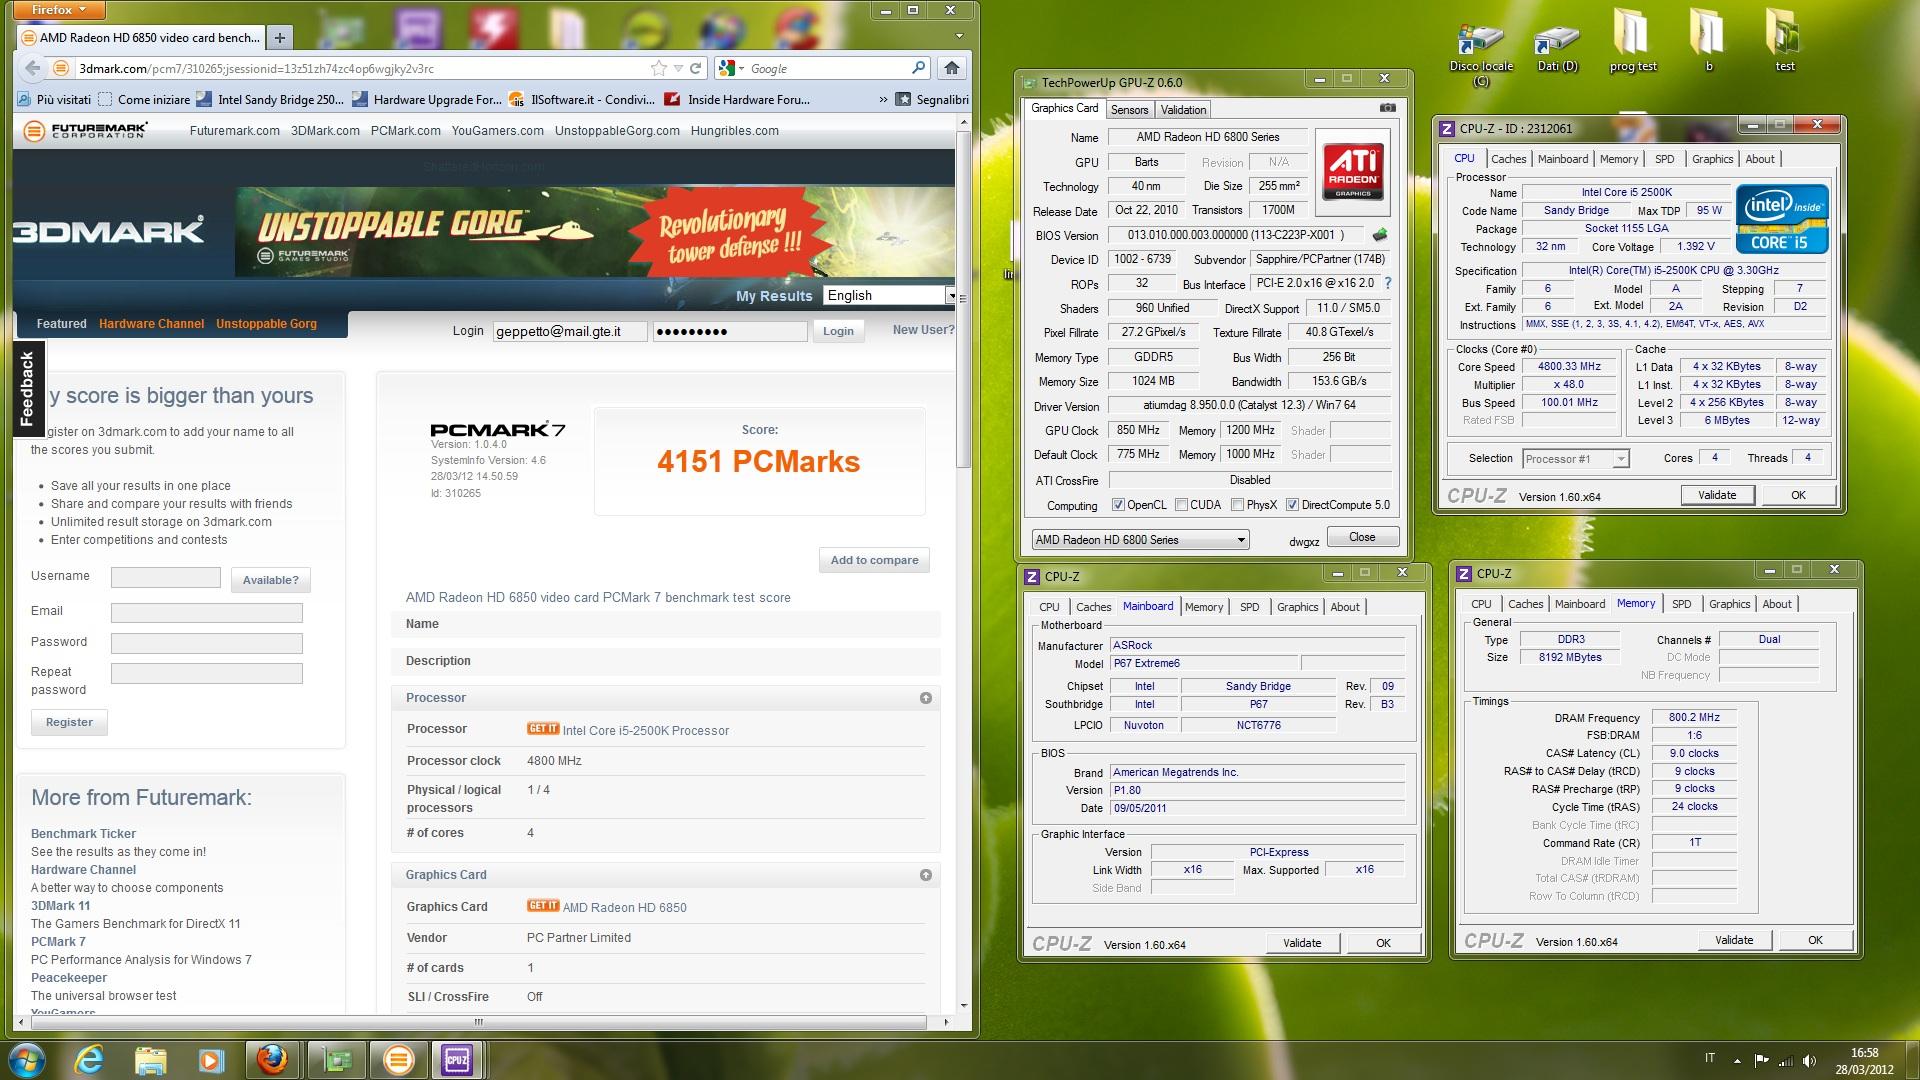Open the AMD Radeon HD 6800 Series selector

point(1140,540)
